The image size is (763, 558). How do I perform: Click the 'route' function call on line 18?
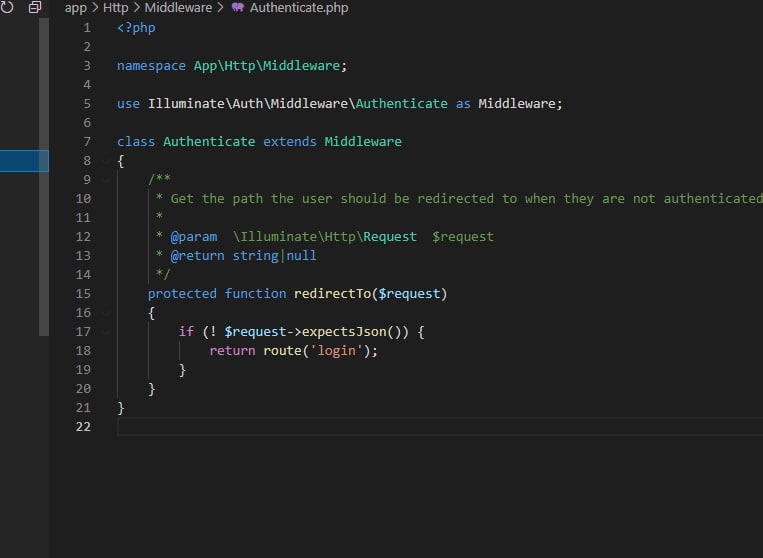[x=282, y=351]
